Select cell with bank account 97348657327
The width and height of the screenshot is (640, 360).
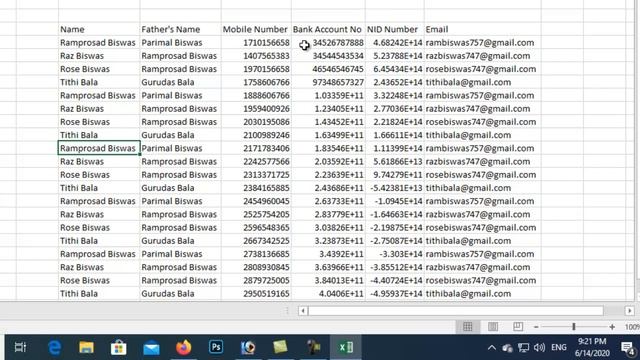[328, 82]
